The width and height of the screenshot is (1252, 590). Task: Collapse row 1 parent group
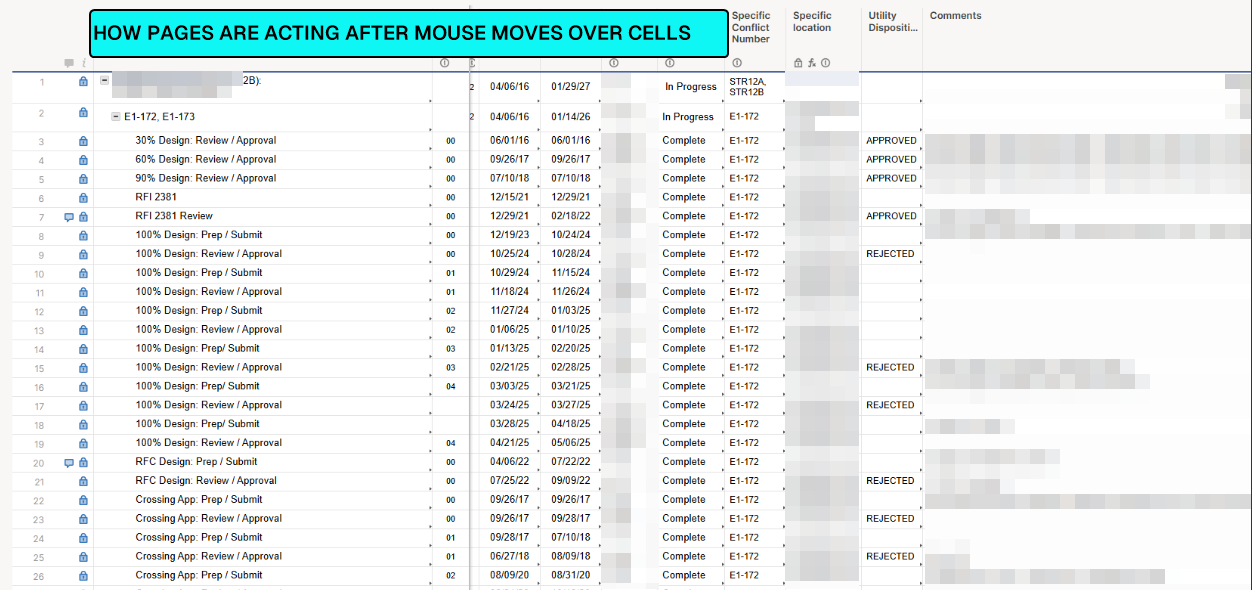pos(105,80)
